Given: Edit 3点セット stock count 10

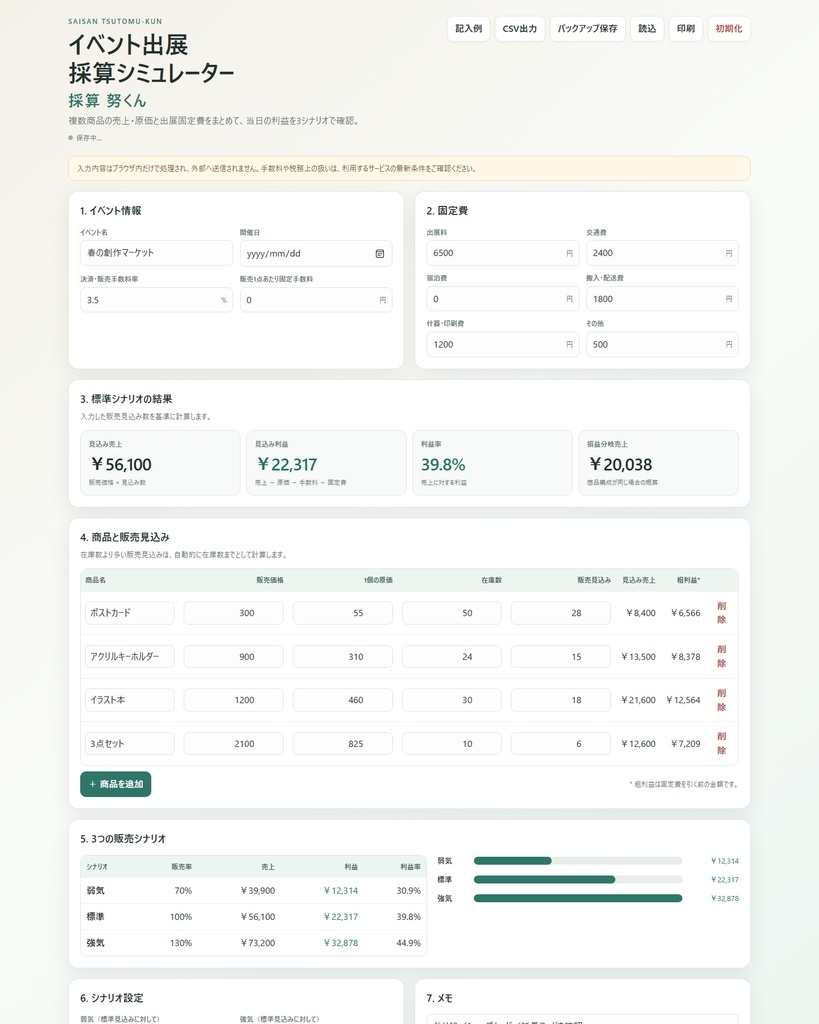Looking at the screenshot, I should (452, 743).
